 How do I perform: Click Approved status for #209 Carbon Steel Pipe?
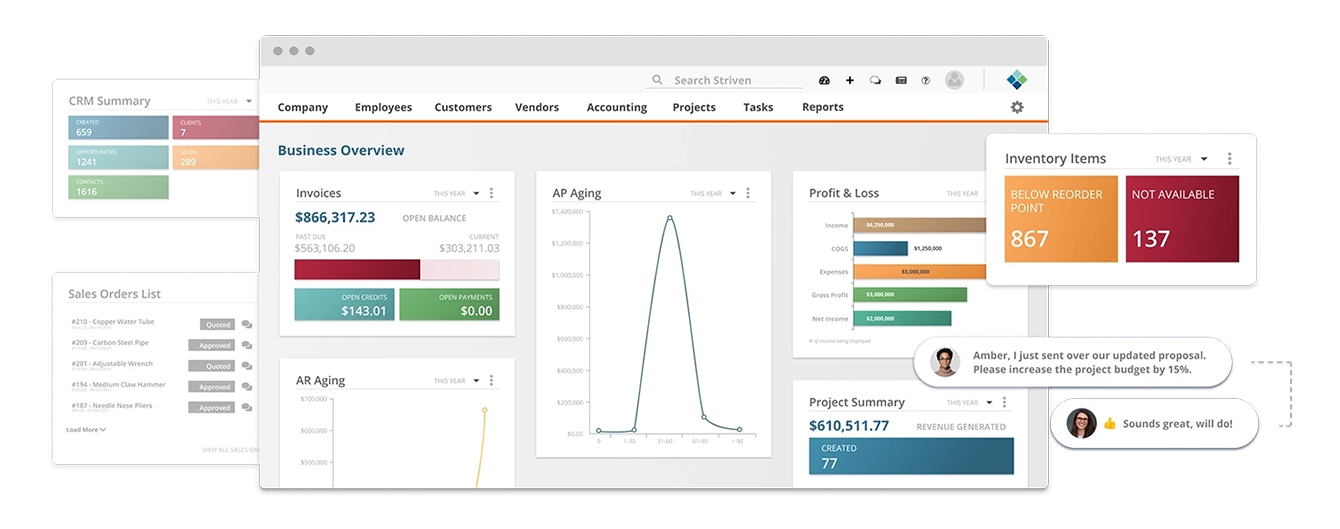[x=212, y=345]
